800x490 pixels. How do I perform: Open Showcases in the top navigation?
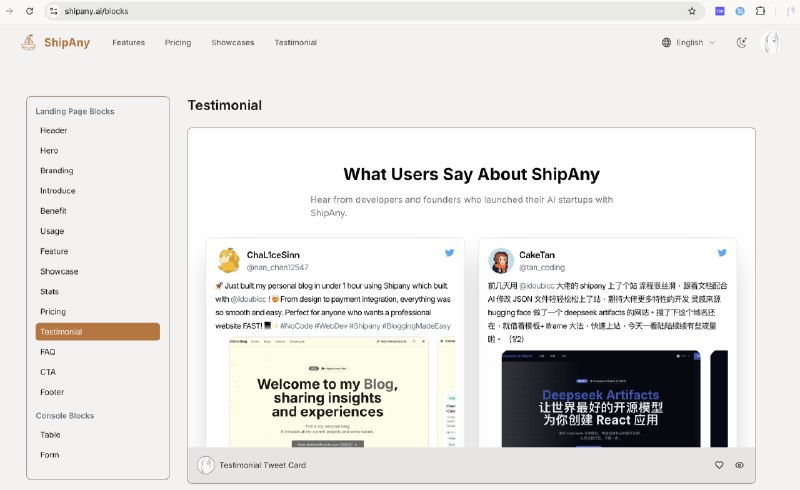(x=233, y=42)
